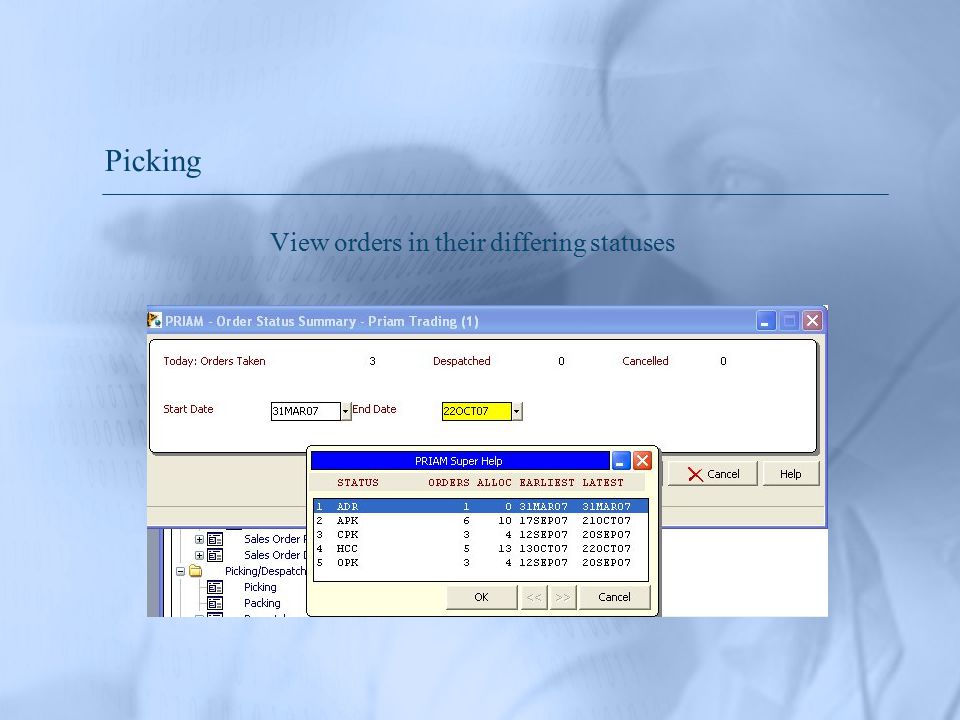This screenshot has height=720, width=960.
Task: Click the previous page << button
Action: [534, 597]
